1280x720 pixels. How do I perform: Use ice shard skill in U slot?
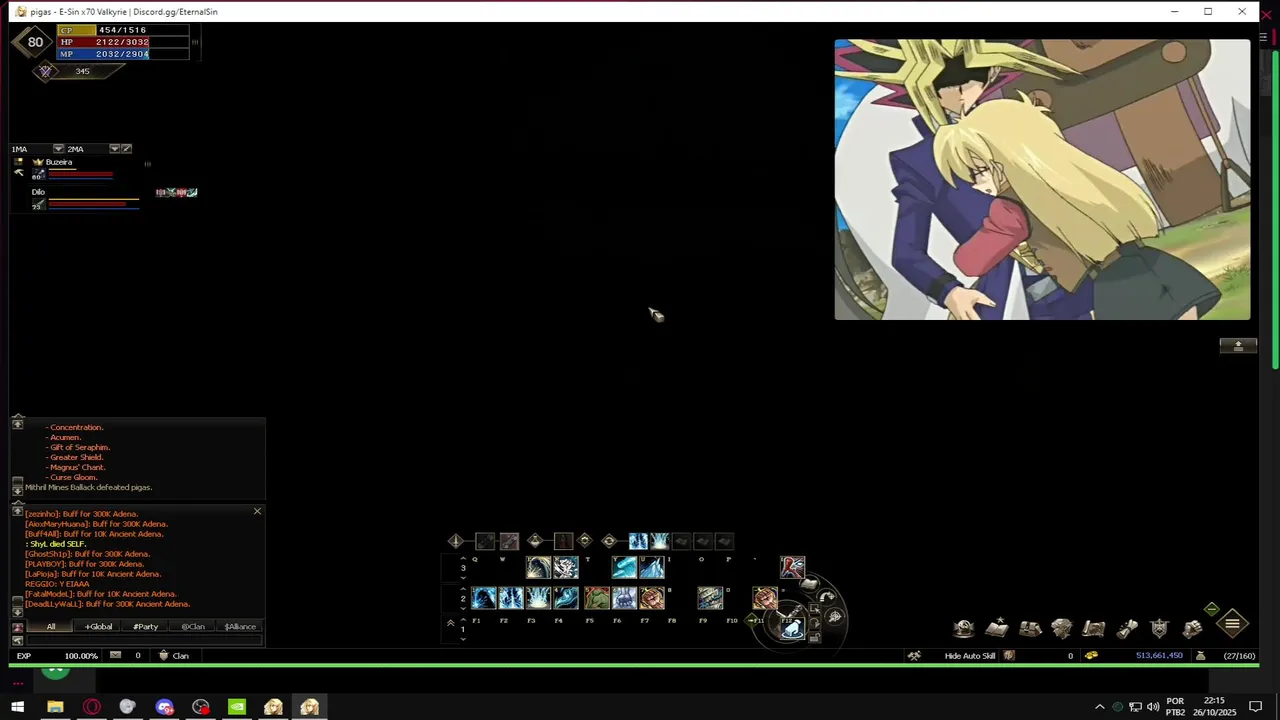(x=652, y=568)
